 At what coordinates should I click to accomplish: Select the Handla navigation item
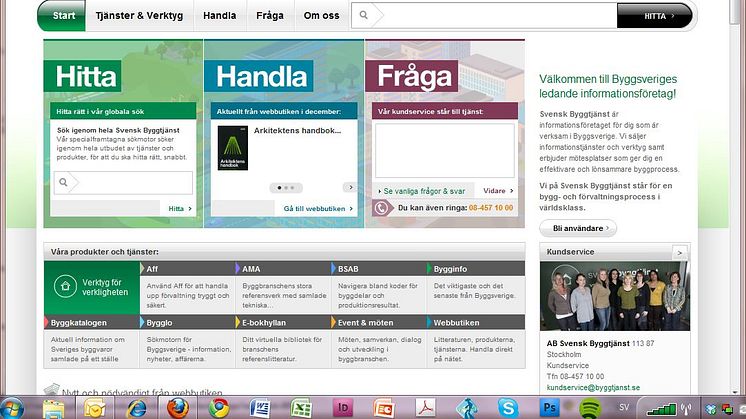pos(220,15)
